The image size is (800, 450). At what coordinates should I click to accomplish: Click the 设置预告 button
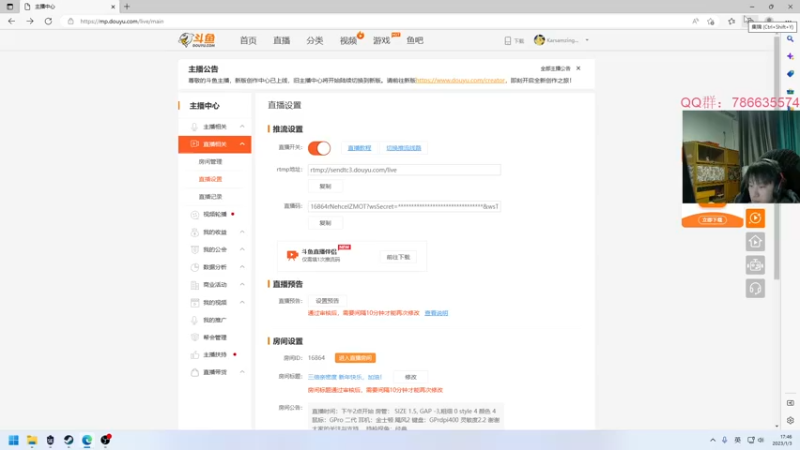[327, 301]
